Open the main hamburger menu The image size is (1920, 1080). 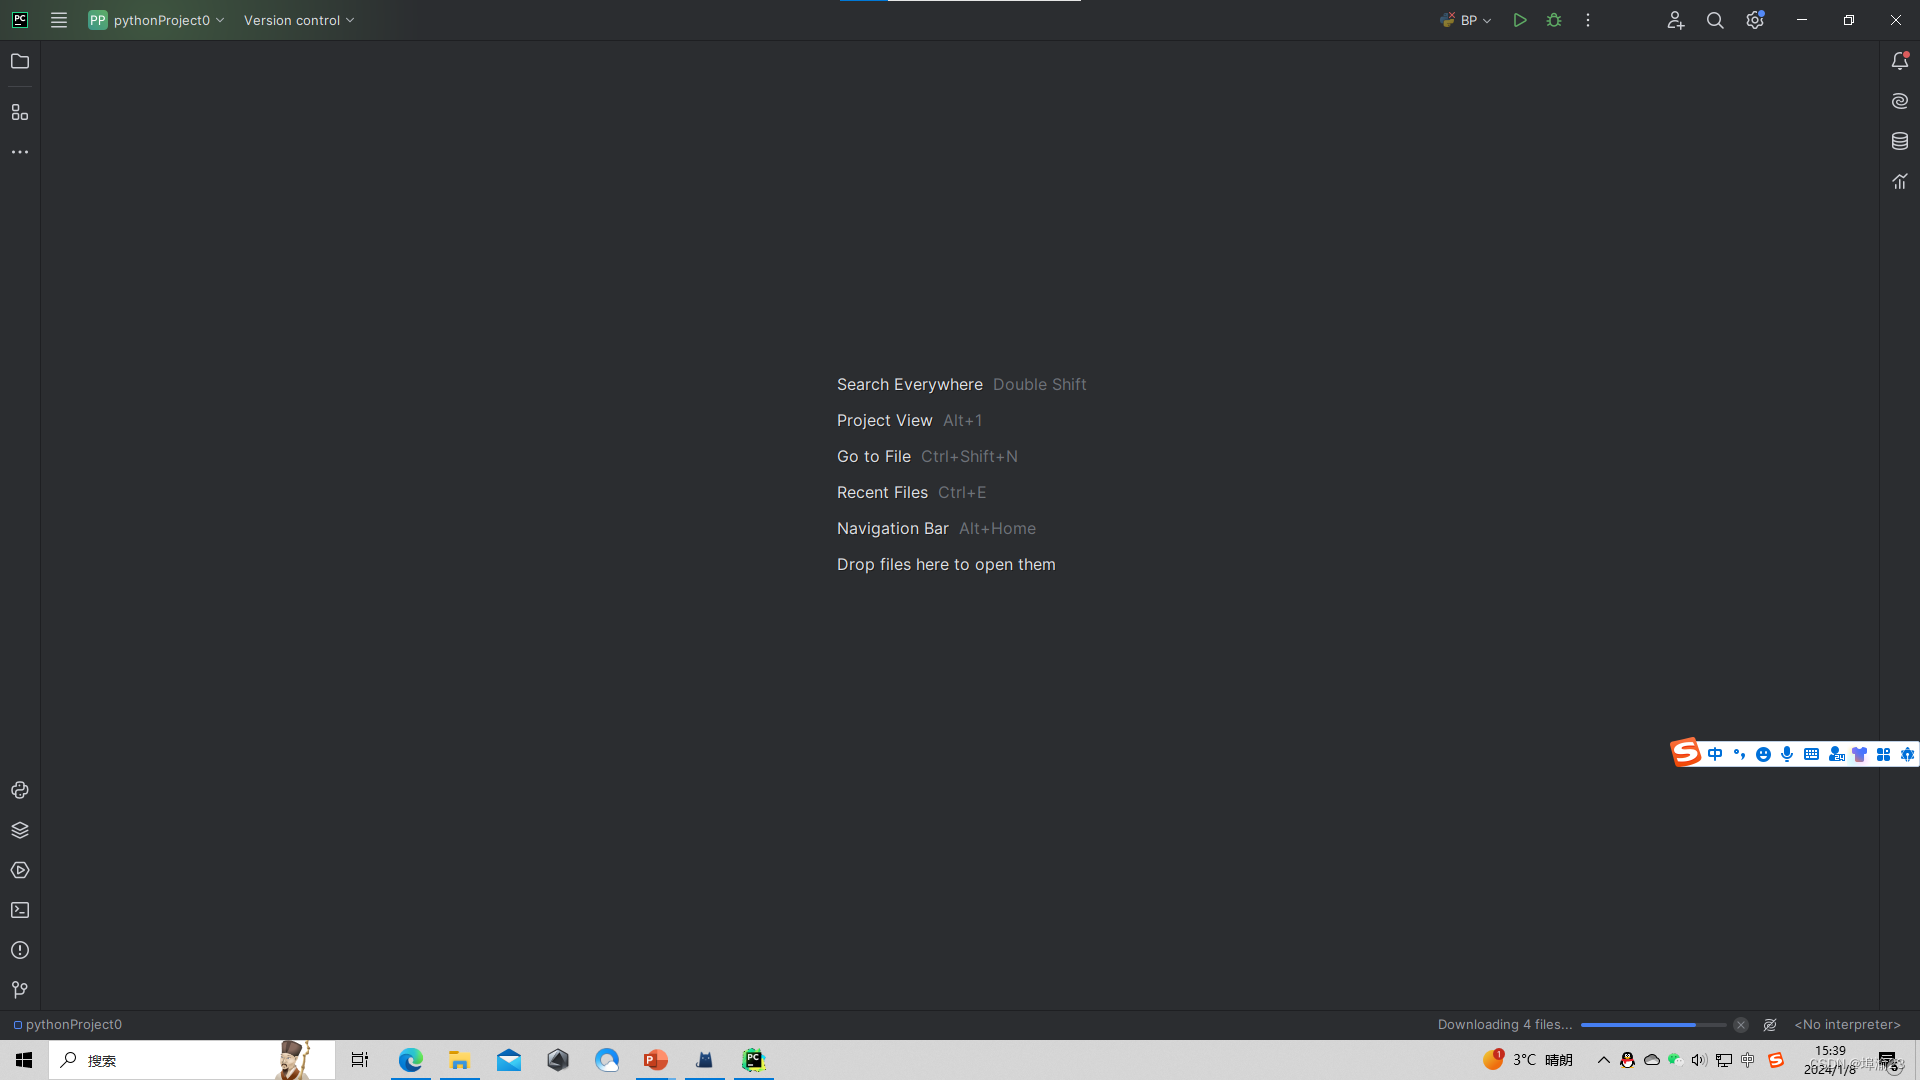point(59,20)
